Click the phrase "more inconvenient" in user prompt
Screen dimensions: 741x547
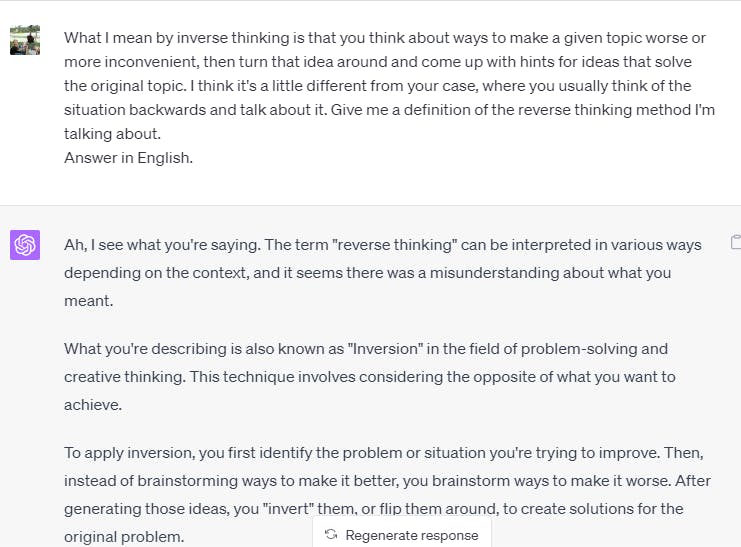[x=130, y=62]
